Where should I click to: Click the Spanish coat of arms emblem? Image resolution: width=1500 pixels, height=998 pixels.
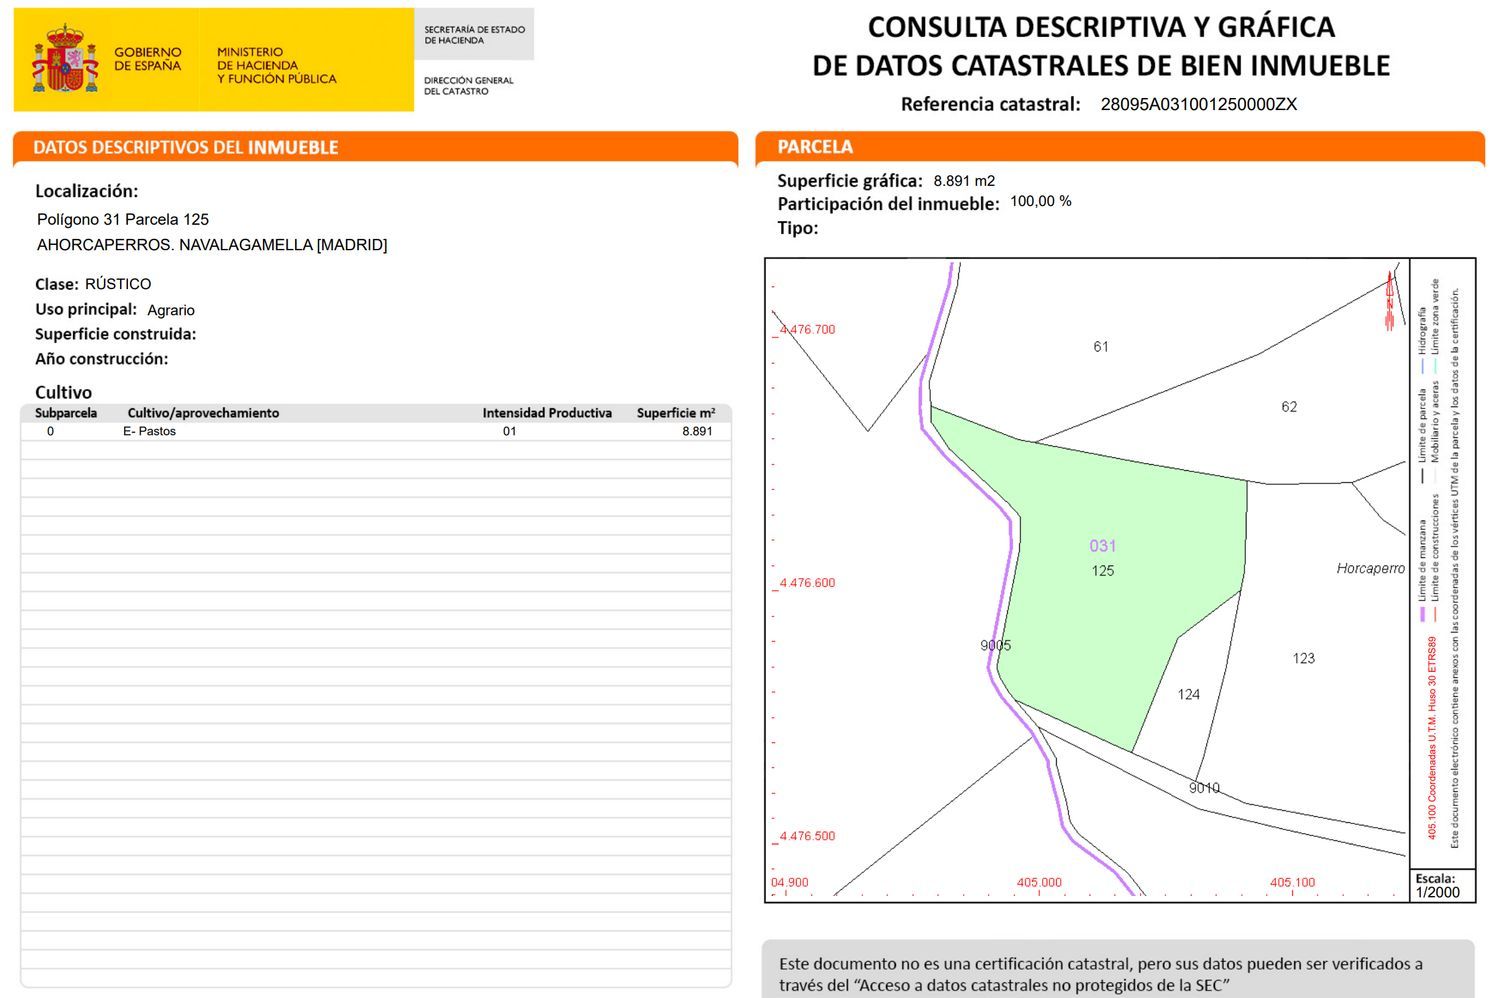tap(65, 60)
